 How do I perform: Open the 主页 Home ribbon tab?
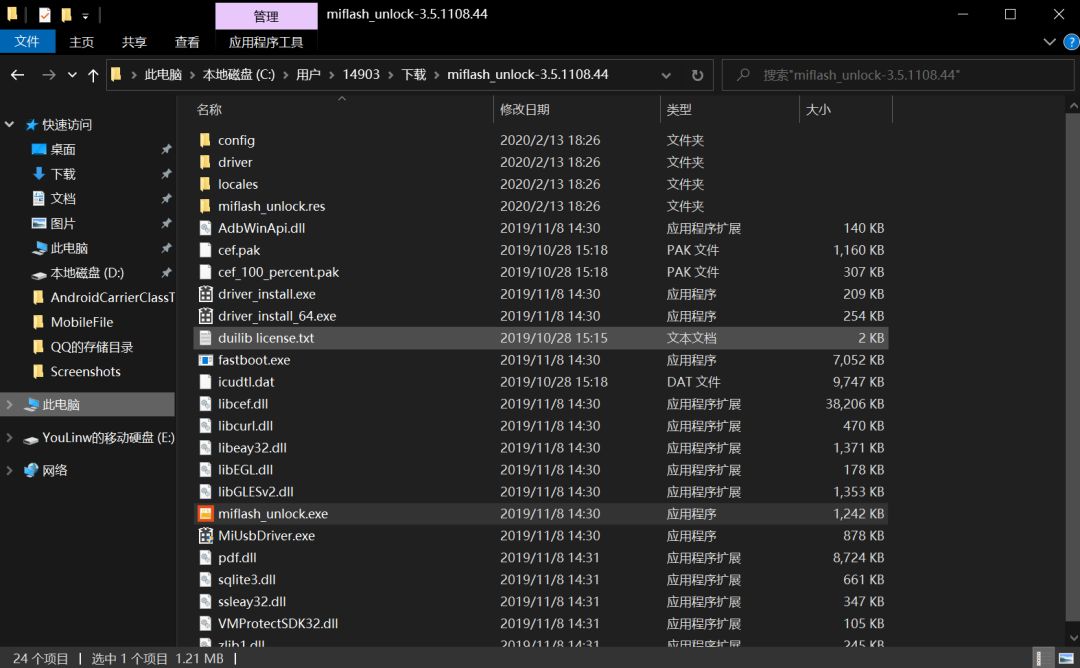(x=81, y=42)
